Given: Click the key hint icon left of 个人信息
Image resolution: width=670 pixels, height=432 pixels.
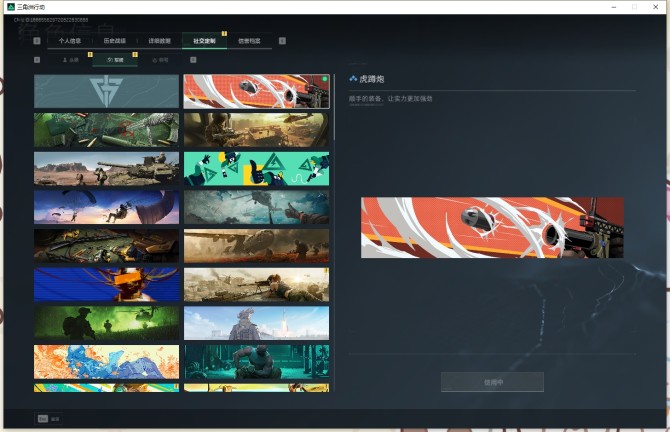Looking at the screenshot, I should [x=37, y=41].
